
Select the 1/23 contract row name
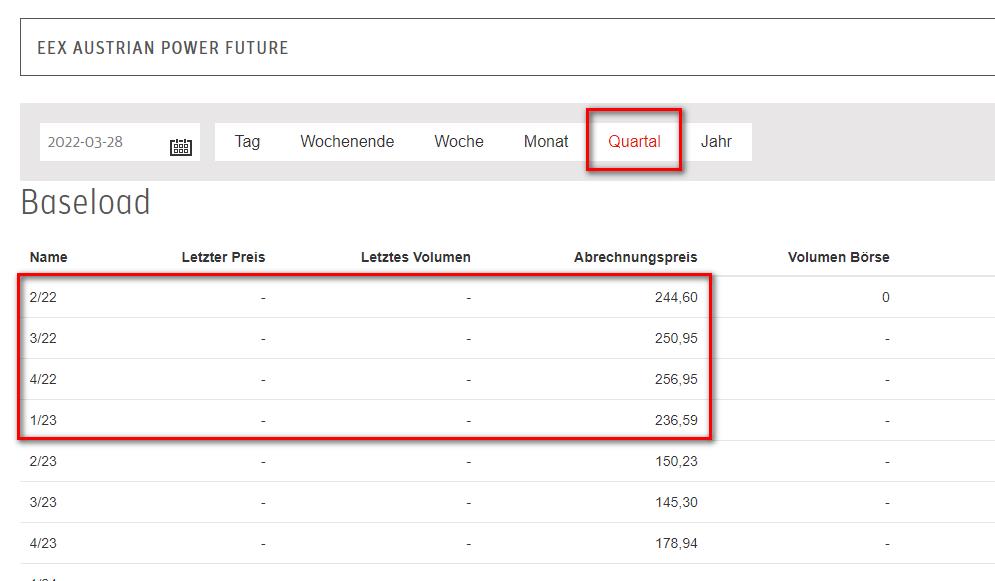point(43,421)
